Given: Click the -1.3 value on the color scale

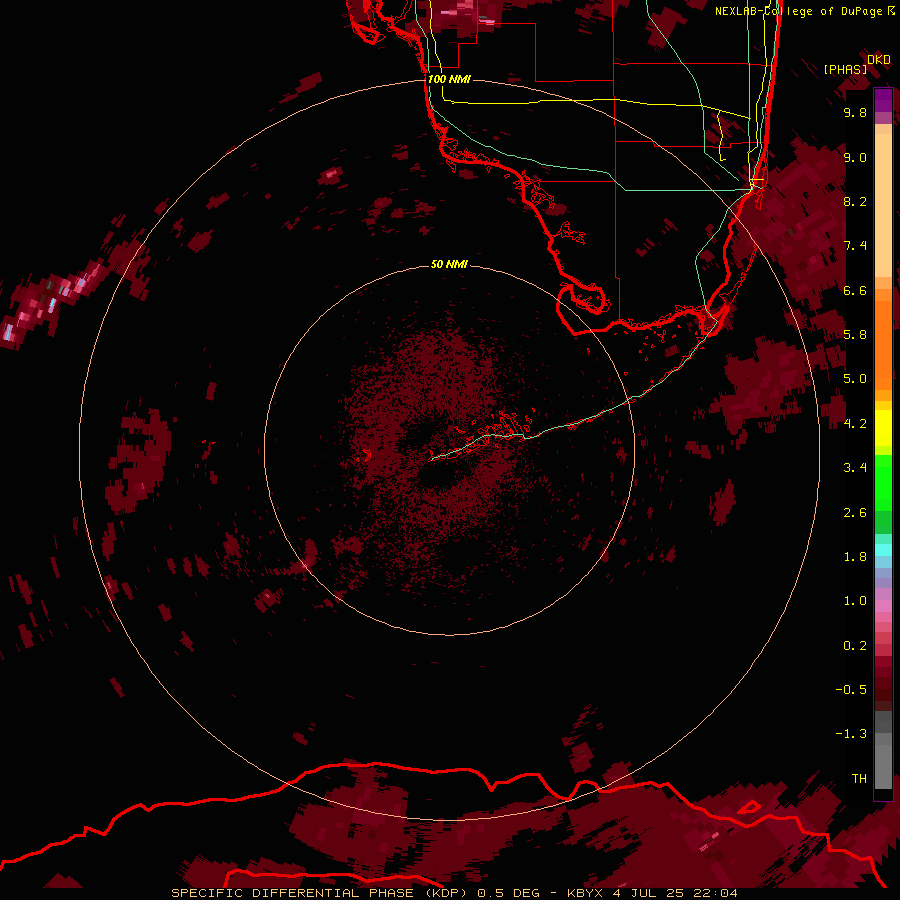Looking at the screenshot, I should [x=851, y=734].
